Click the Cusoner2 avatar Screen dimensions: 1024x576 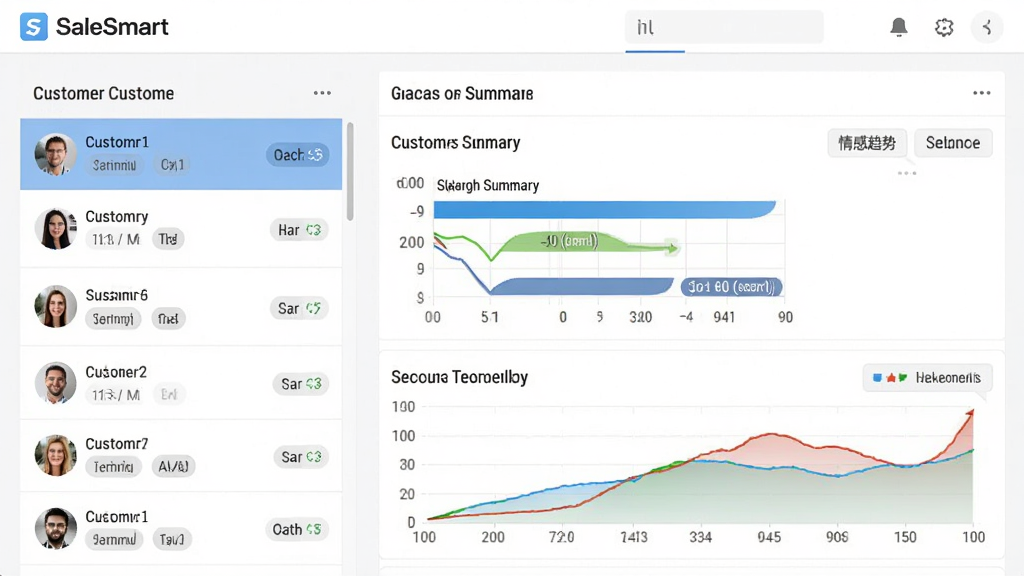tap(56, 383)
